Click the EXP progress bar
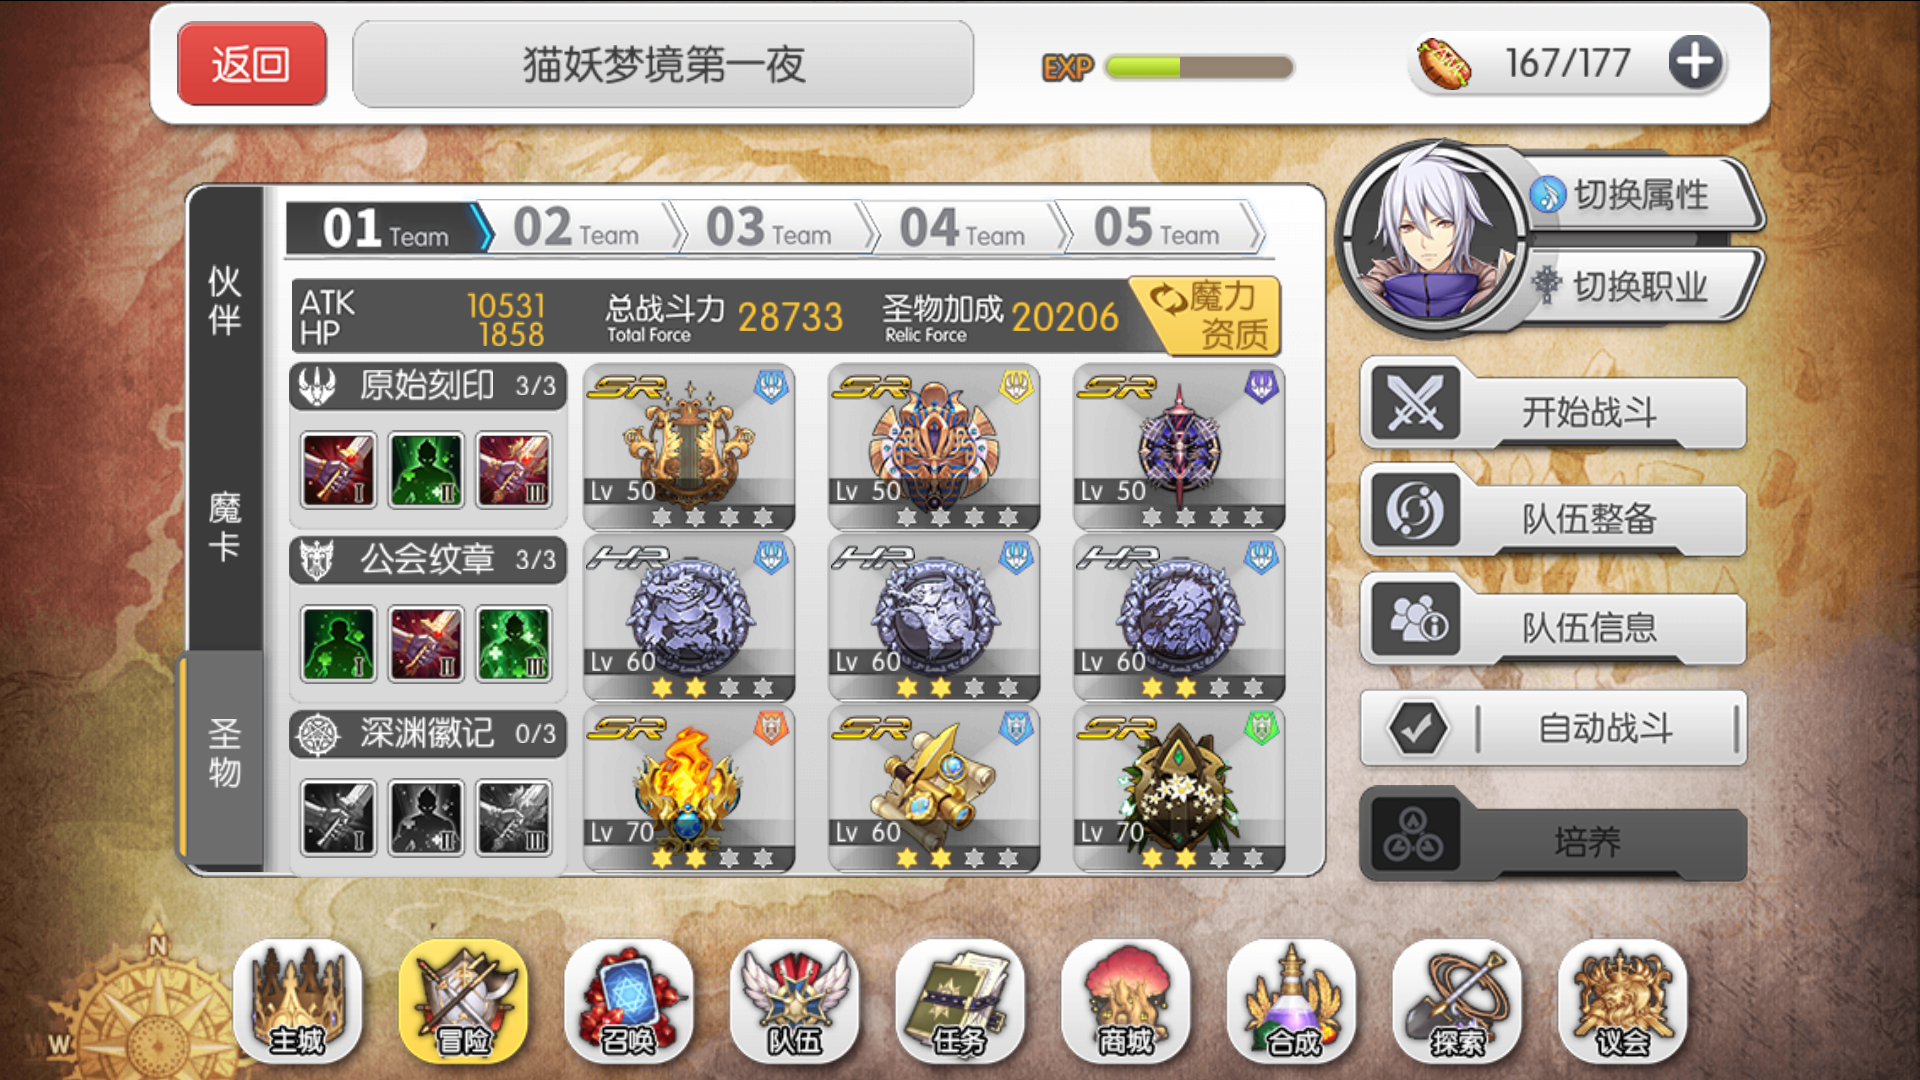1920x1080 pixels. pos(1199,67)
